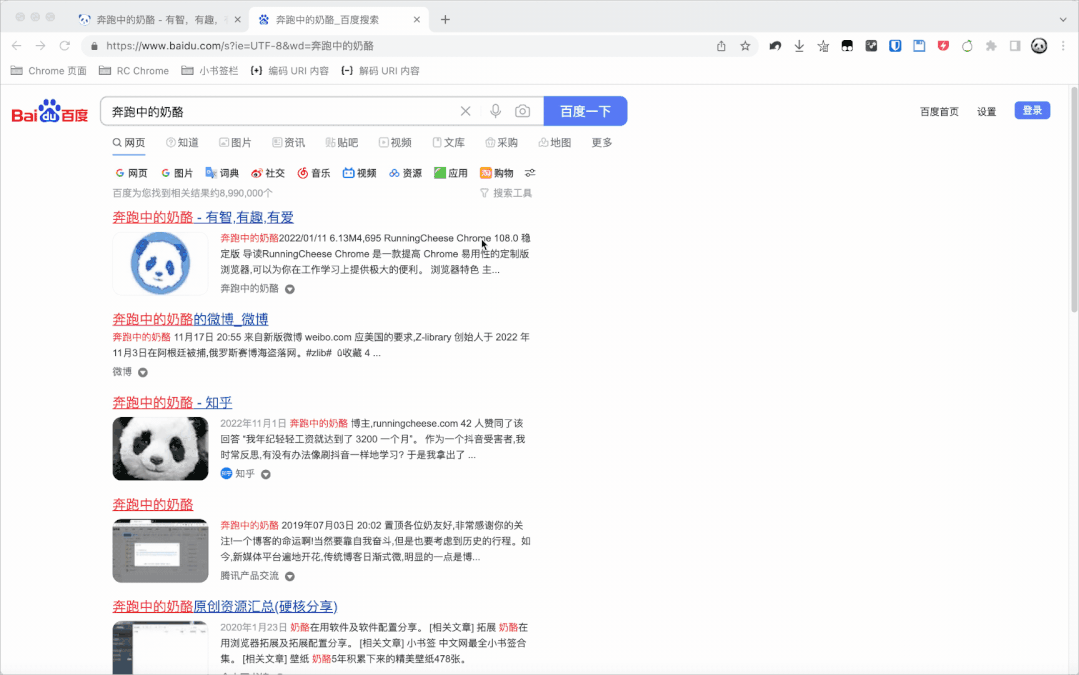Expand arrow beside 知乎 source
The height and width of the screenshot is (675, 1079).
point(266,474)
